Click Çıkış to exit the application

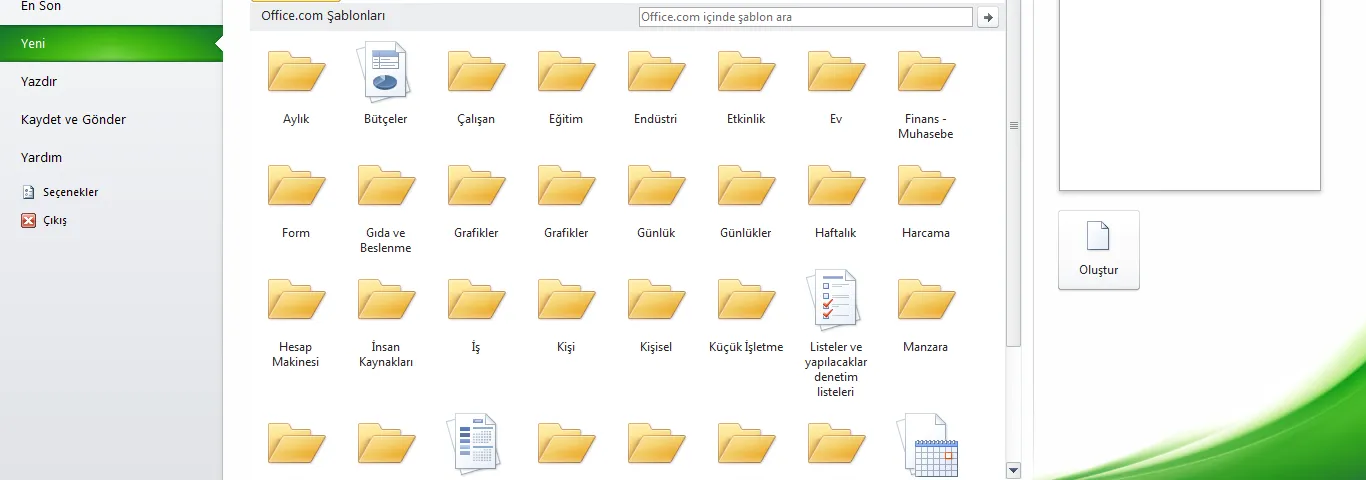[55, 220]
